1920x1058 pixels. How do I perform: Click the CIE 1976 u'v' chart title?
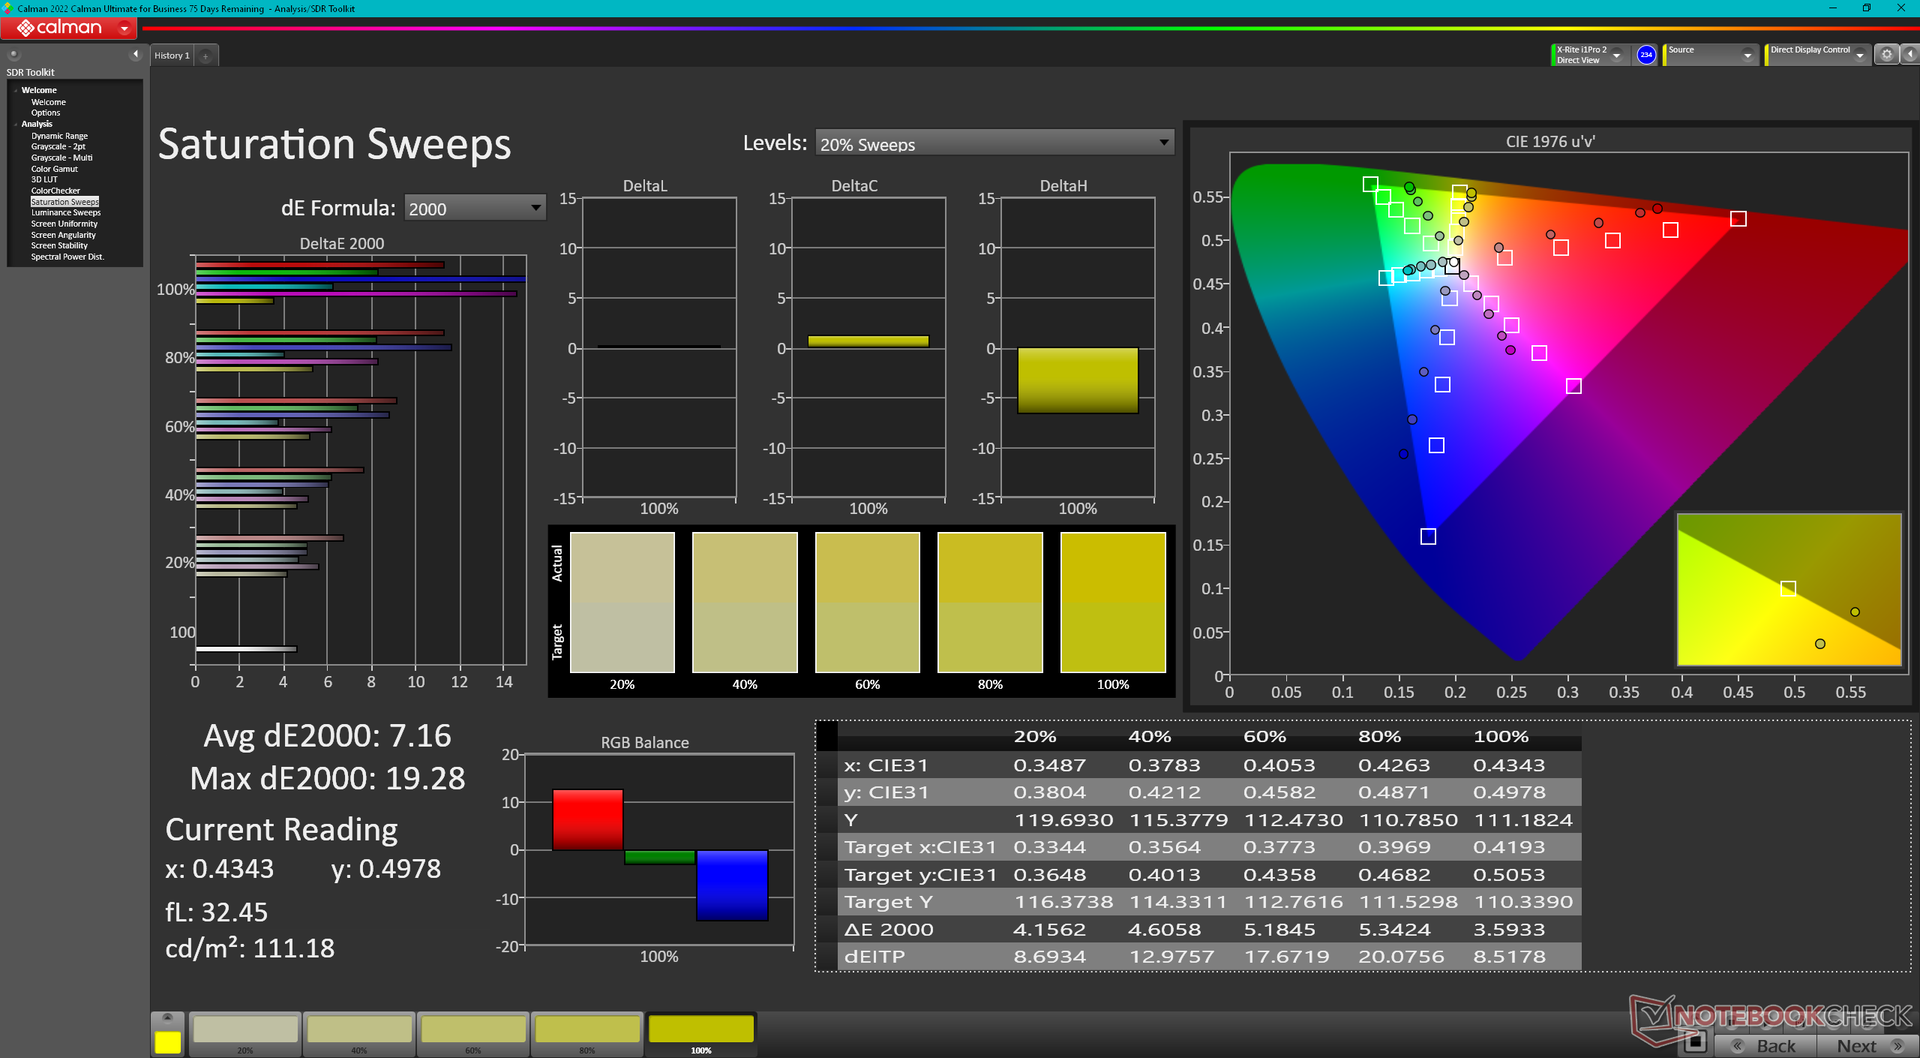click(1550, 142)
